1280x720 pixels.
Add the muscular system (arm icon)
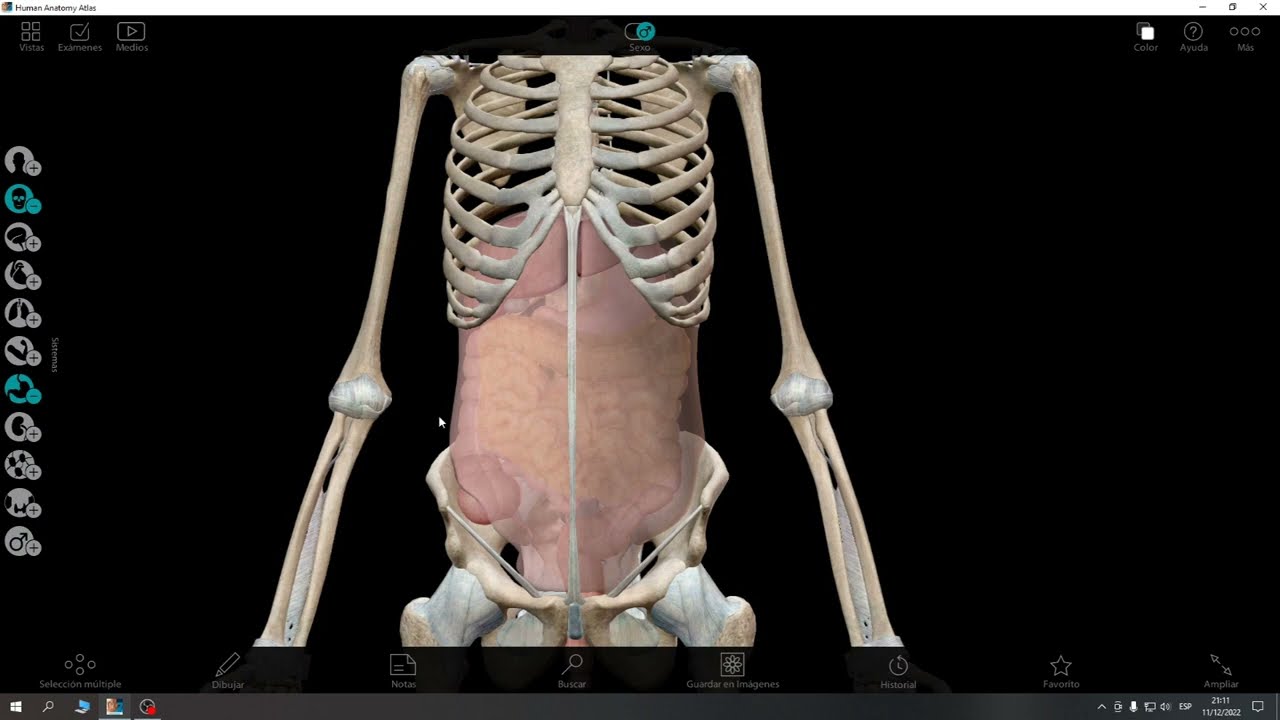point(22,352)
